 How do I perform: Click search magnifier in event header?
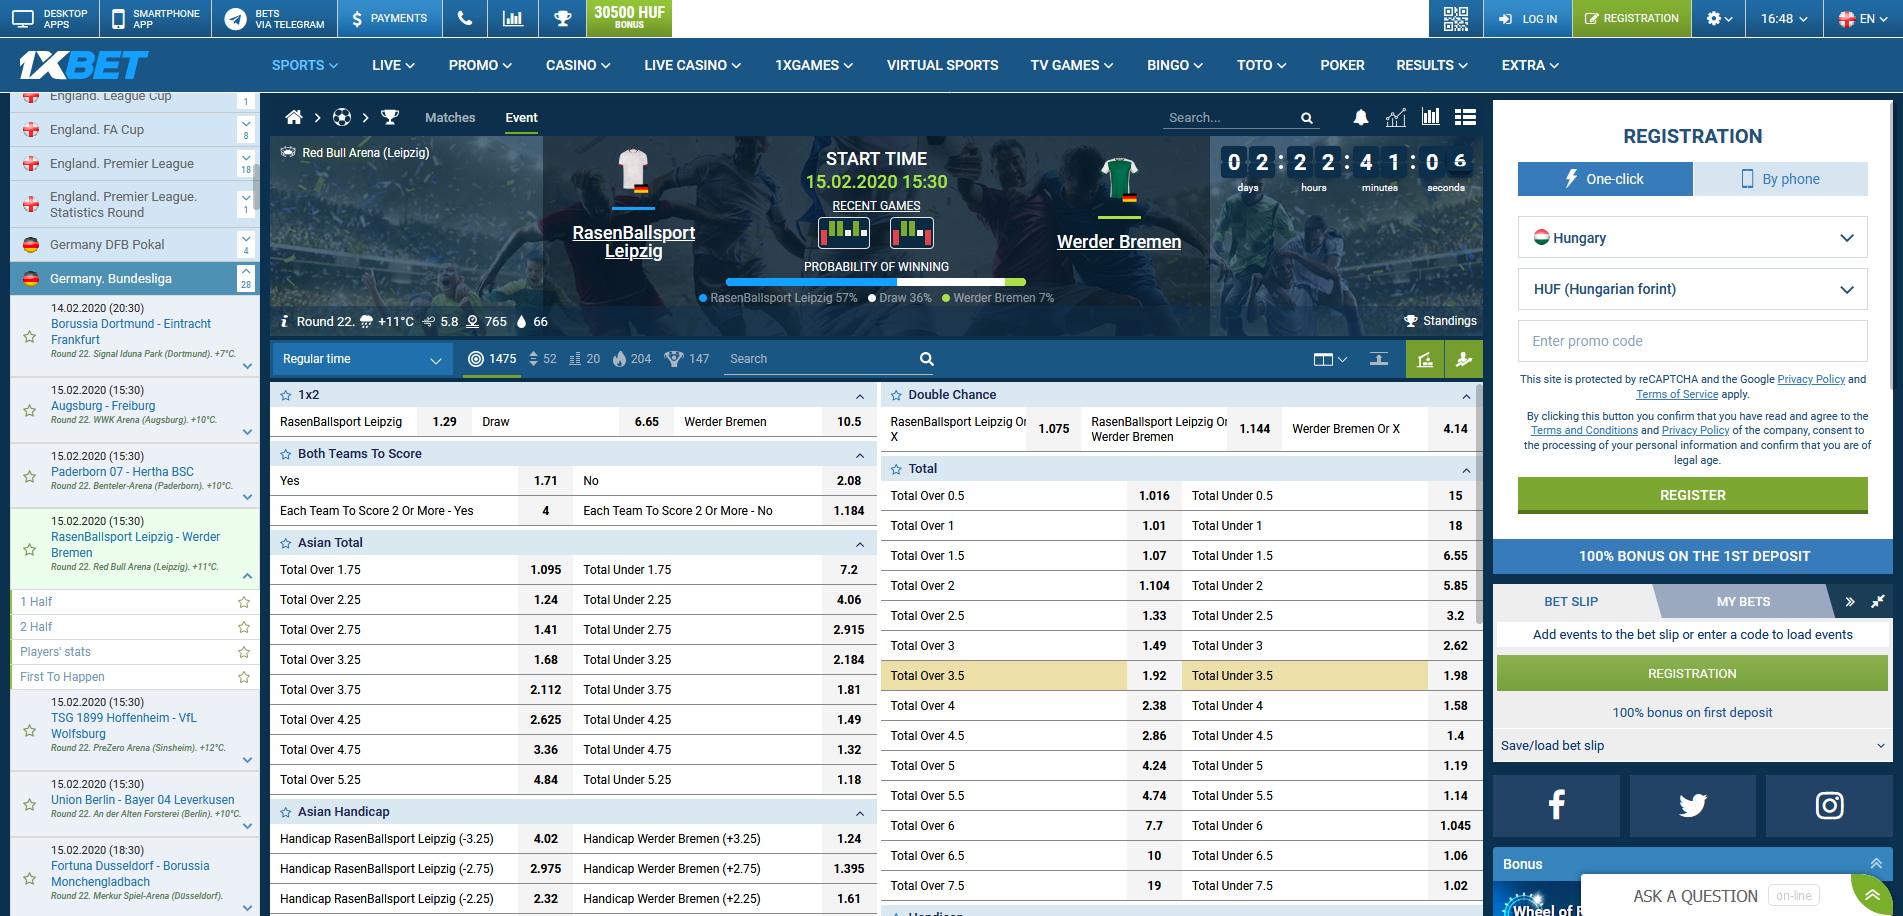[1306, 118]
